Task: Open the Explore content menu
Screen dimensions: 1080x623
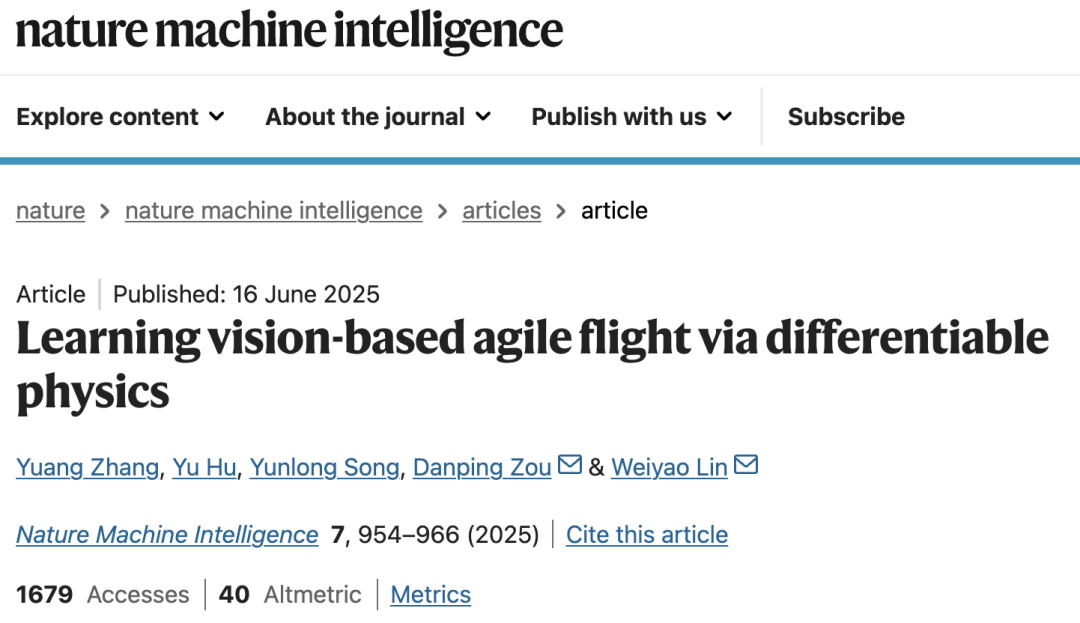Action: pos(121,116)
